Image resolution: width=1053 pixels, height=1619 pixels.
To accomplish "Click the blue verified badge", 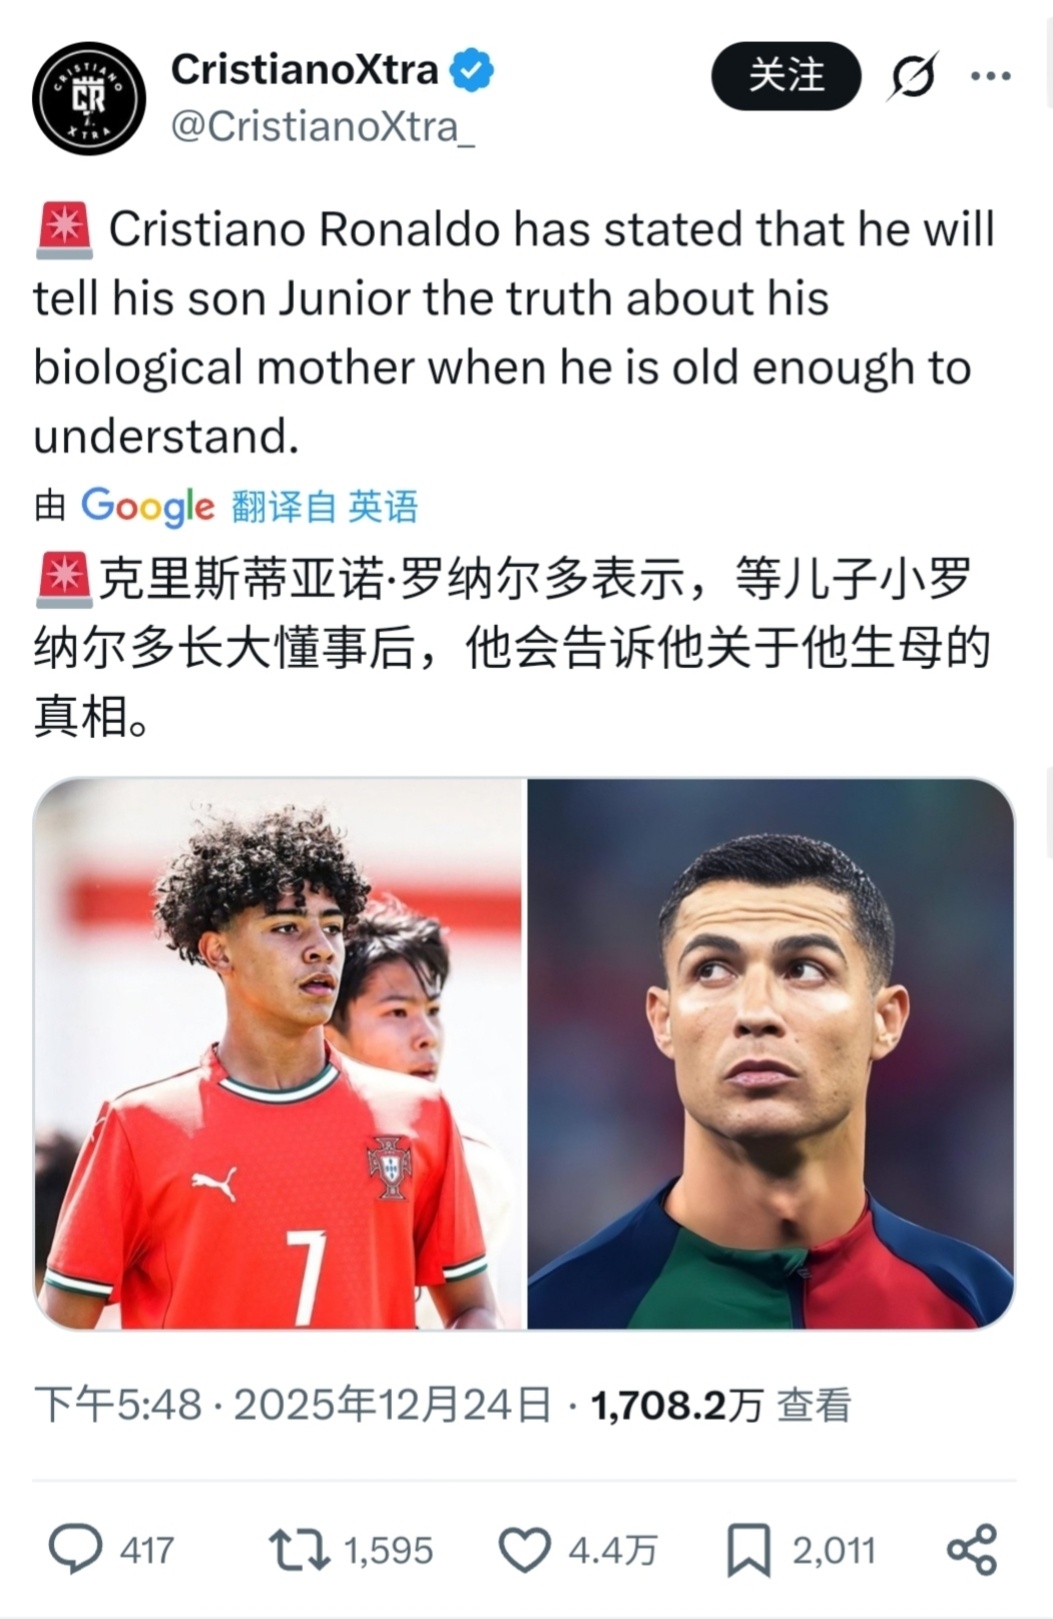I will [x=471, y=70].
